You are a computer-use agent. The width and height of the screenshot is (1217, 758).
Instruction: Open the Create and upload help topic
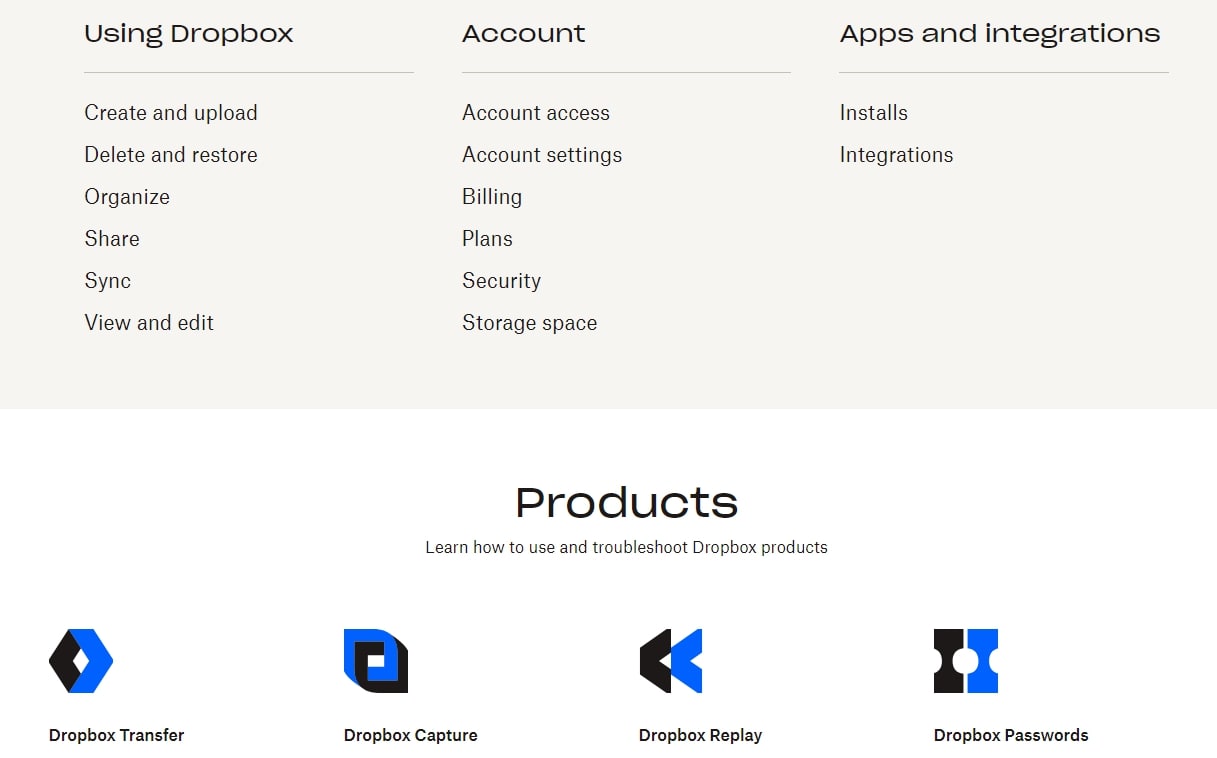coord(170,113)
